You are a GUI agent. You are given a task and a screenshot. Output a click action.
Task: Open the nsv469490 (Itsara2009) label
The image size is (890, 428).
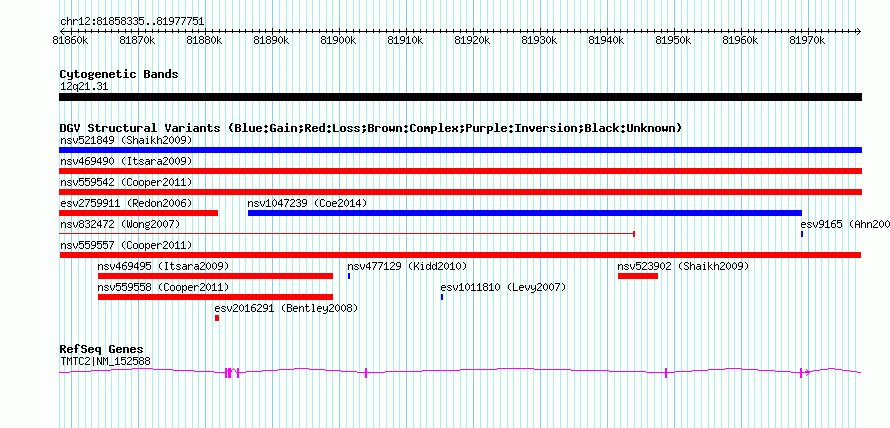click(126, 161)
